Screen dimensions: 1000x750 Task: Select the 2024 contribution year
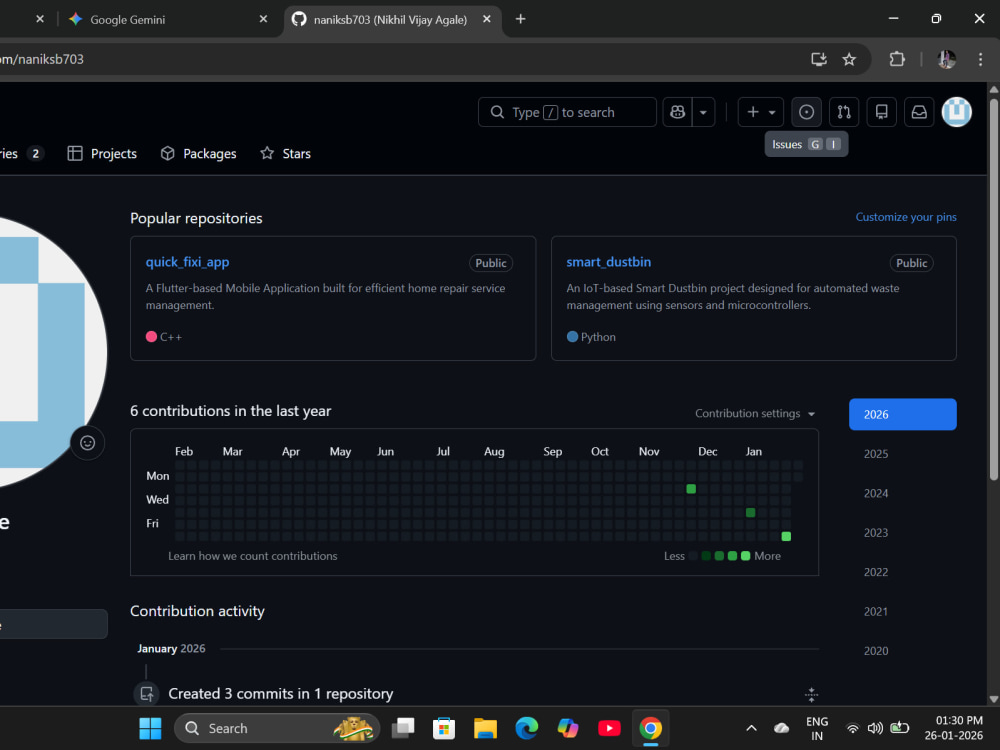(876, 494)
